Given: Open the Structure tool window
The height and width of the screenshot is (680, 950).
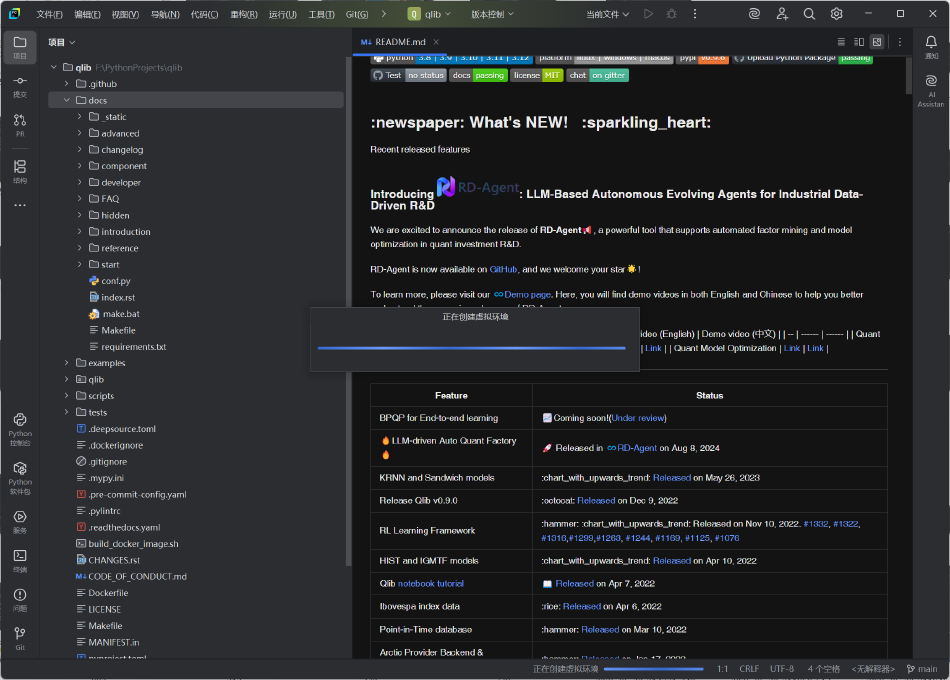Looking at the screenshot, I should [x=20, y=171].
